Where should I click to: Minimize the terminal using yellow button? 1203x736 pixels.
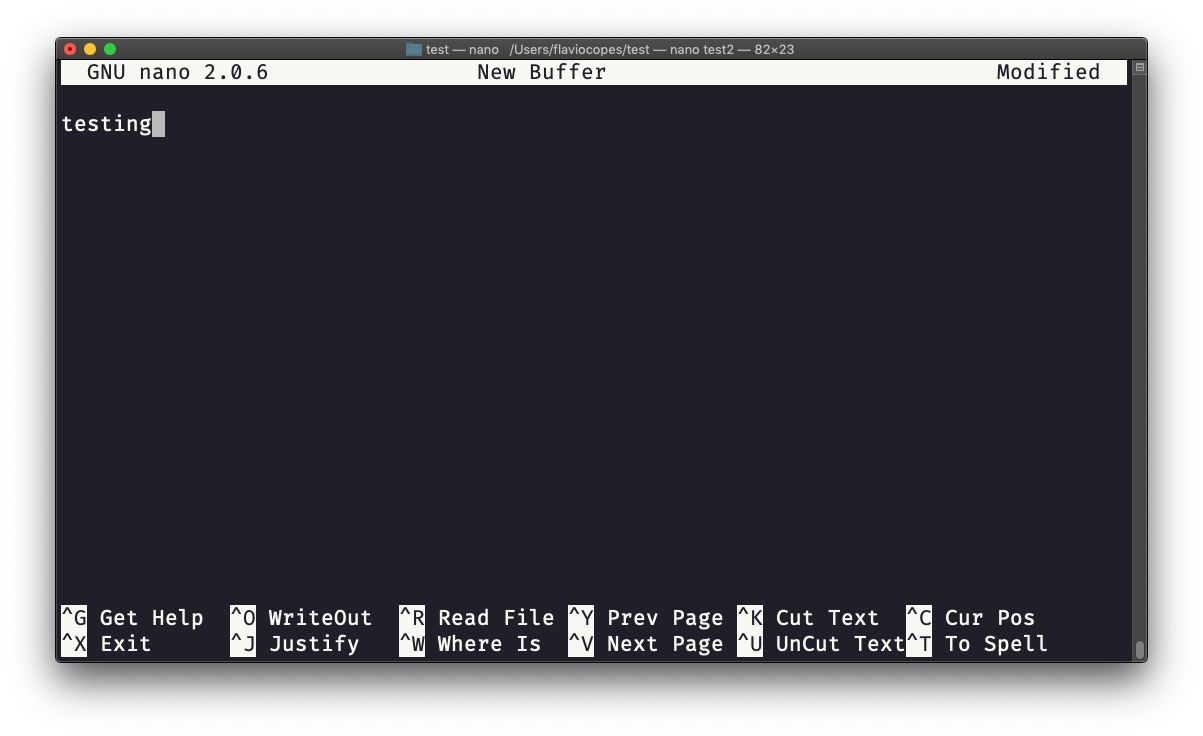90,49
